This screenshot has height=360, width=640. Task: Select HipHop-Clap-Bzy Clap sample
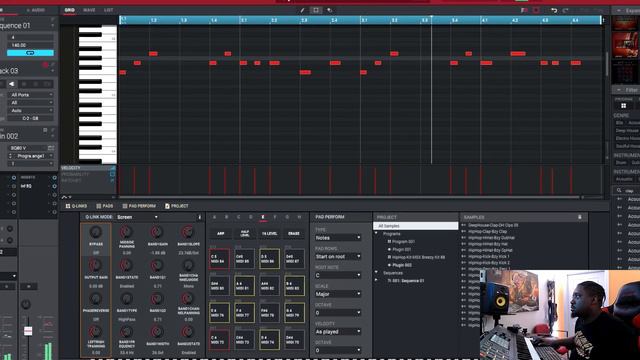(487, 231)
